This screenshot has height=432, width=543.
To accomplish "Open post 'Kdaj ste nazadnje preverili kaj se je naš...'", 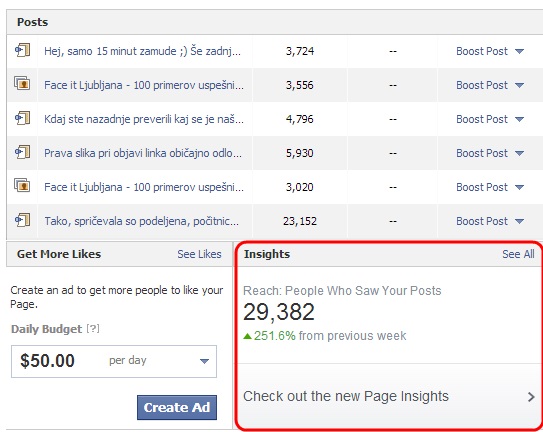I will coord(144,119).
